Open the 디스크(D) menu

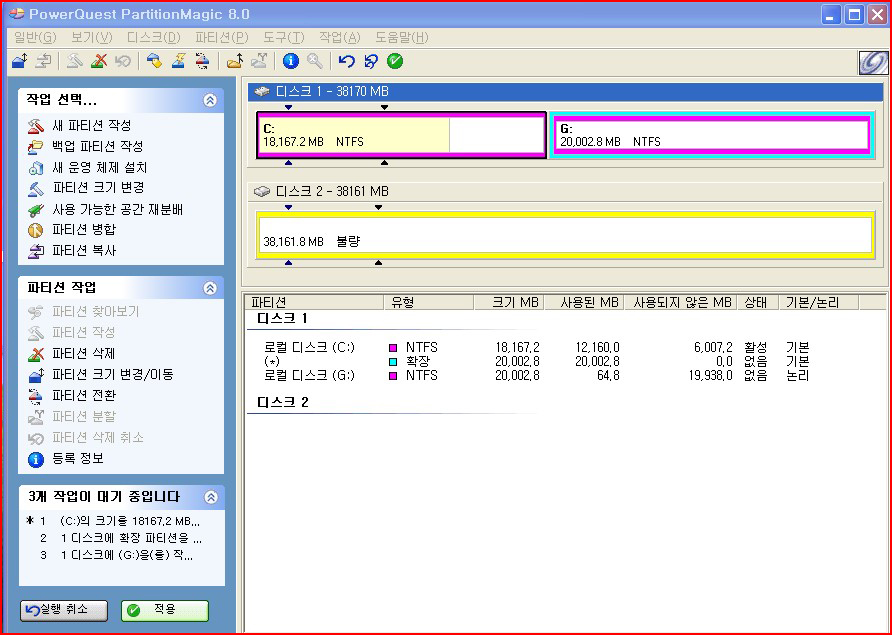tap(154, 38)
